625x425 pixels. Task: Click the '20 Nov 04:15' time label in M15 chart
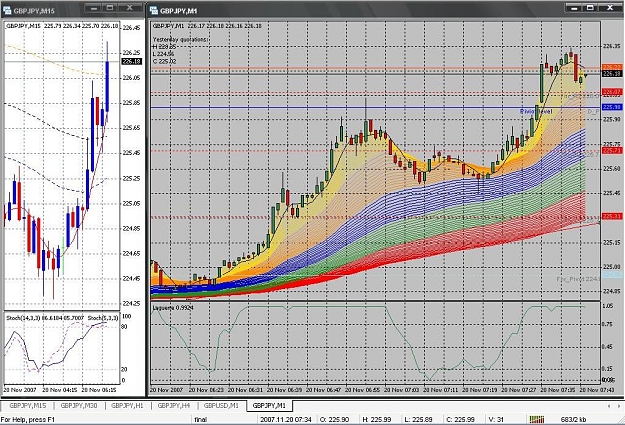[59, 390]
